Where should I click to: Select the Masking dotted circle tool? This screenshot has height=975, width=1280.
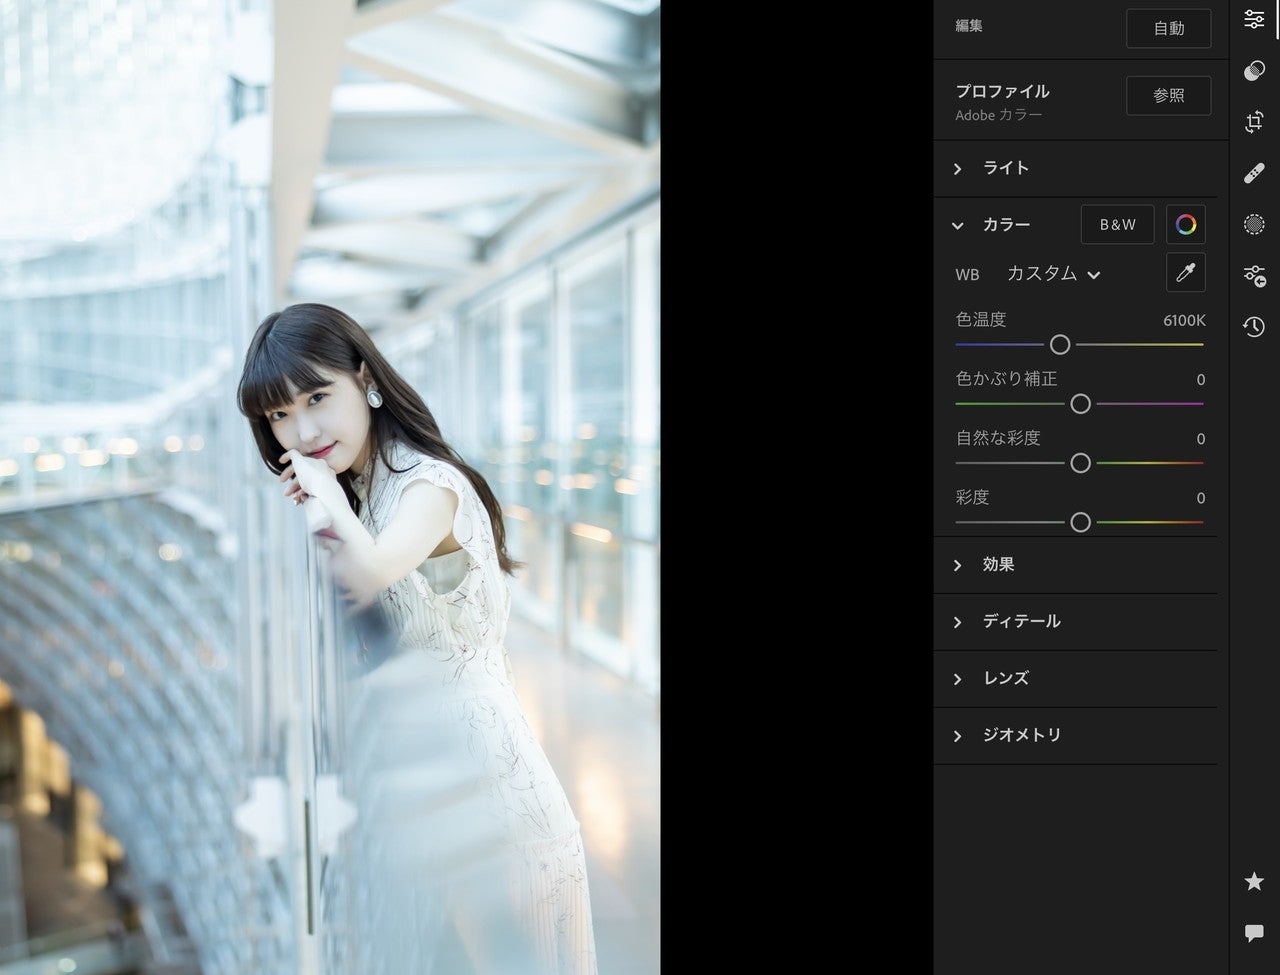[1254, 225]
